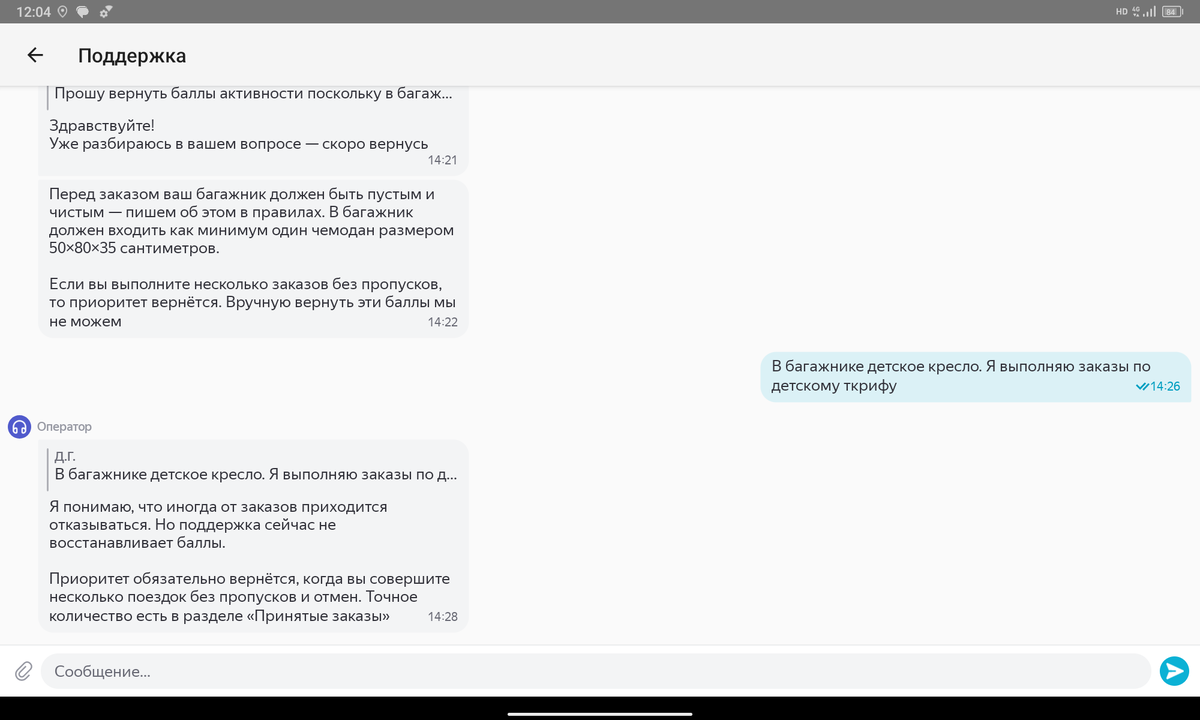Focus the Сообщение... input field

click(x=596, y=671)
